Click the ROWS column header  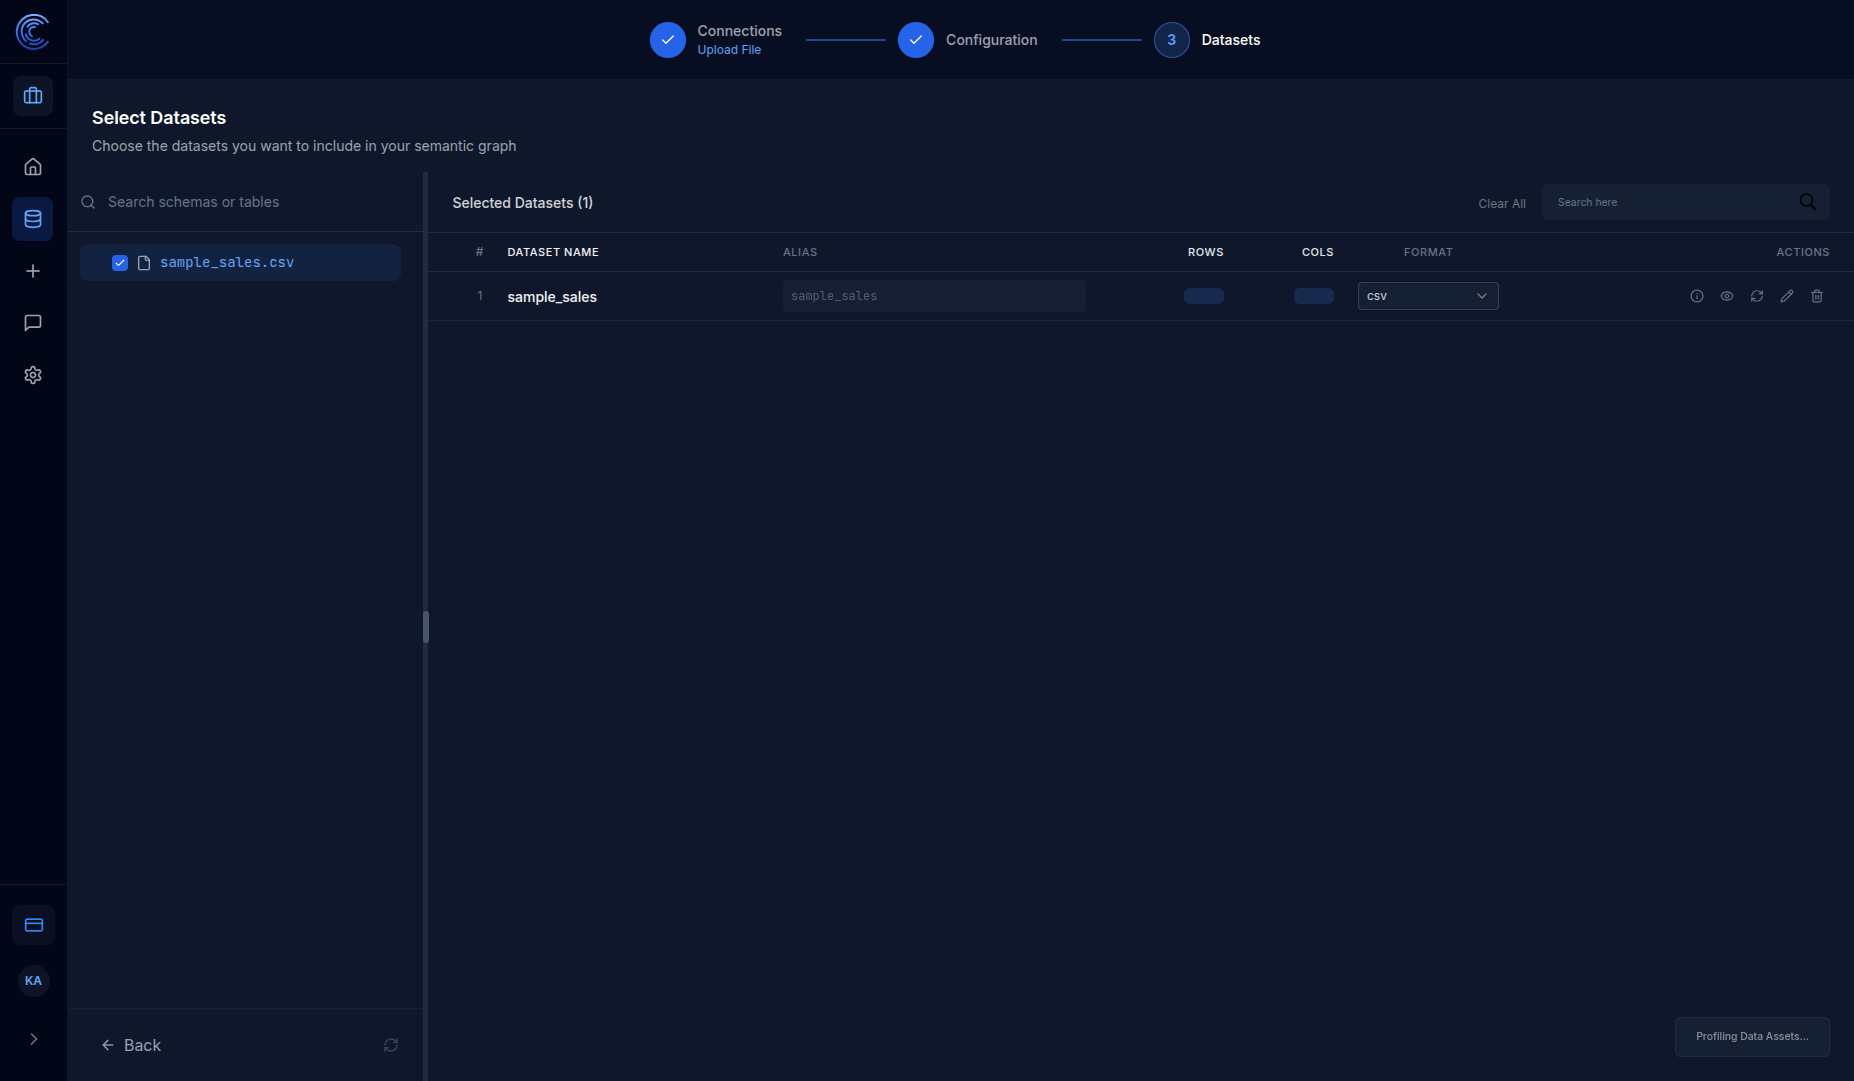(1205, 252)
